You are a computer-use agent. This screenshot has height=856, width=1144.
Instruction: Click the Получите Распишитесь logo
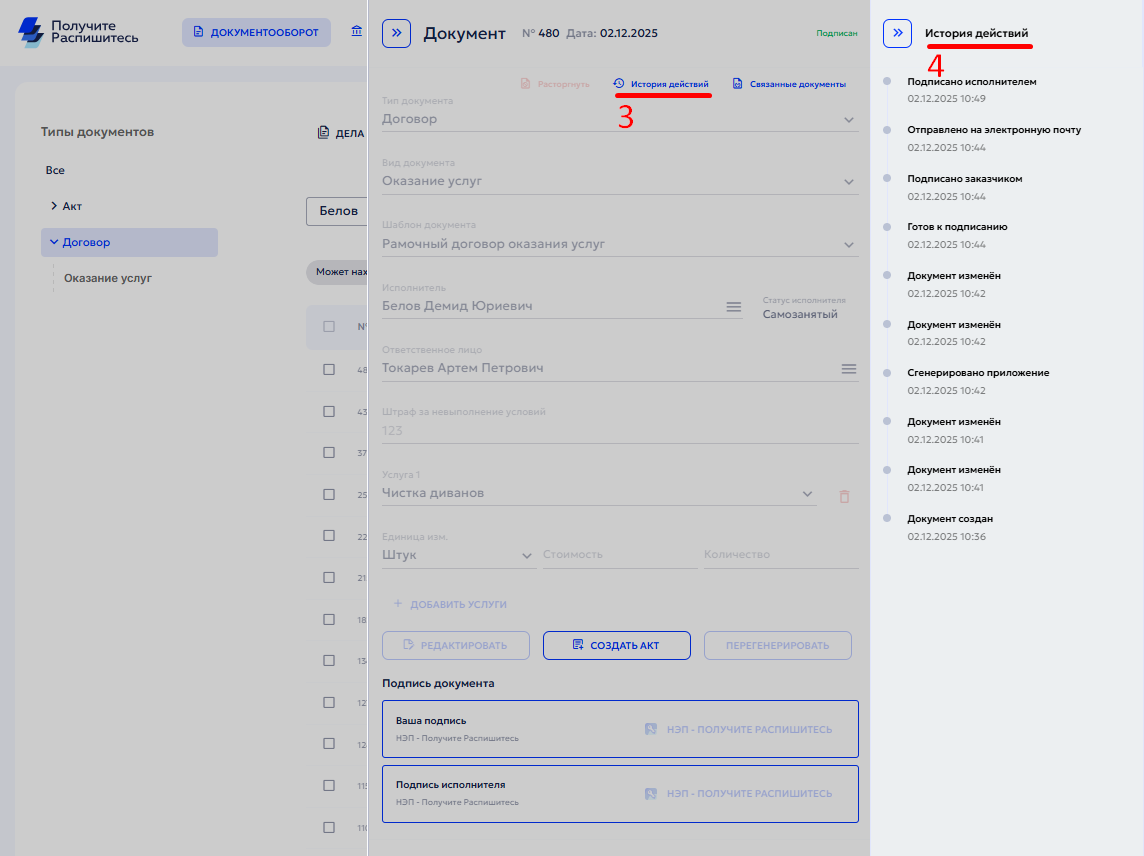(x=79, y=32)
